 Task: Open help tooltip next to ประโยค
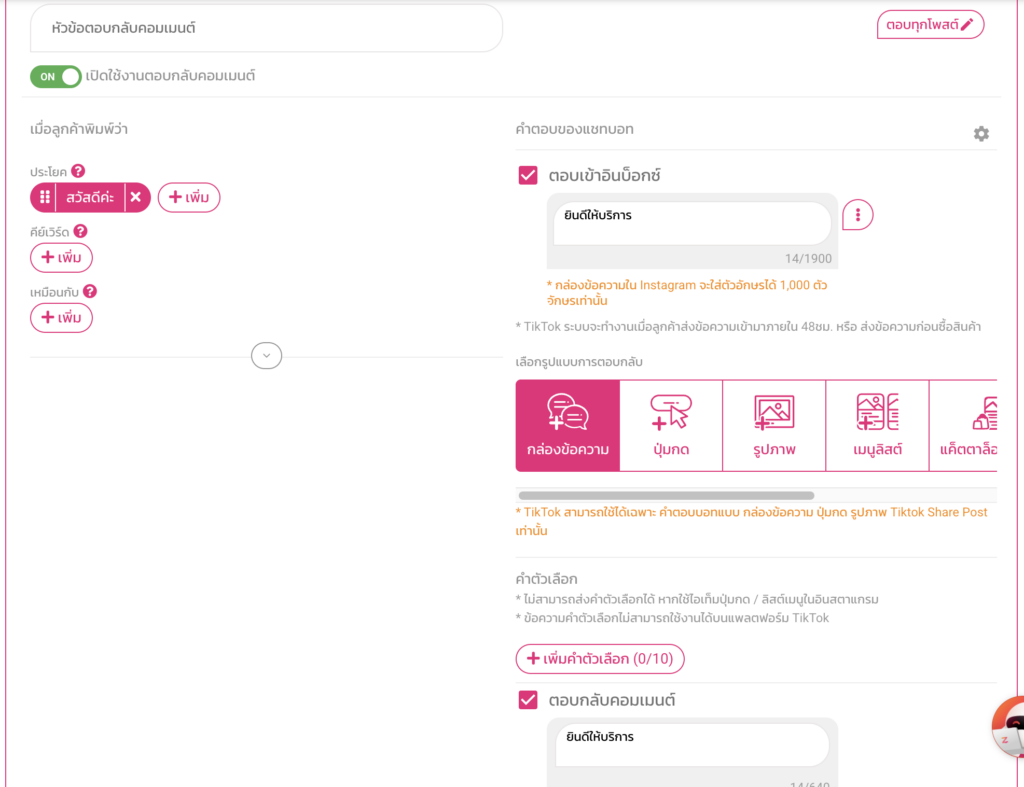click(78, 171)
